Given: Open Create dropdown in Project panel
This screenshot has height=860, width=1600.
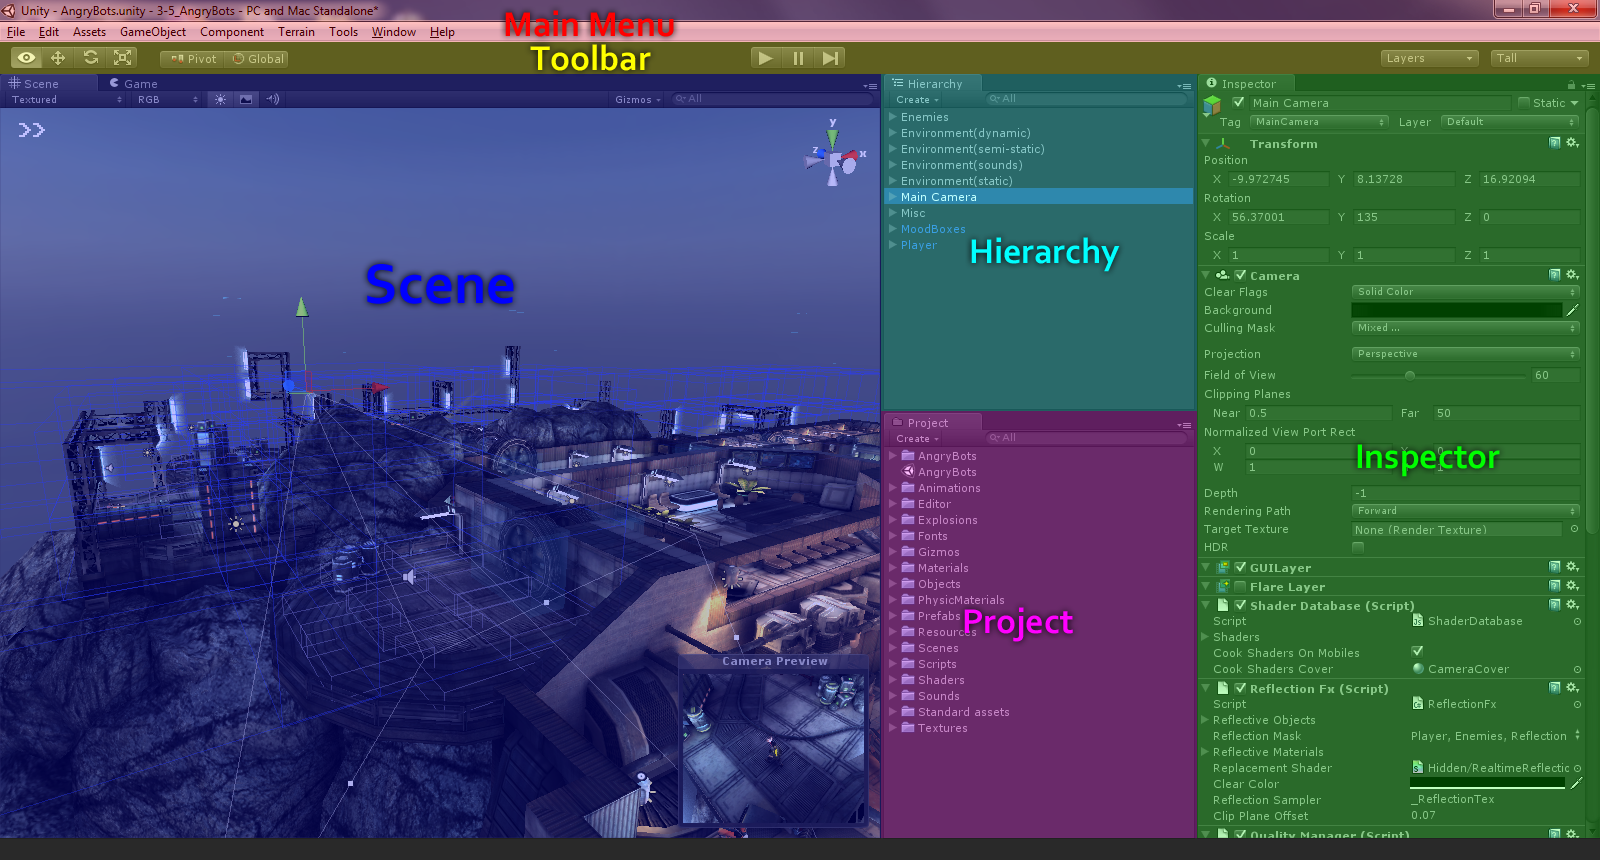Looking at the screenshot, I should pos(917,439).
